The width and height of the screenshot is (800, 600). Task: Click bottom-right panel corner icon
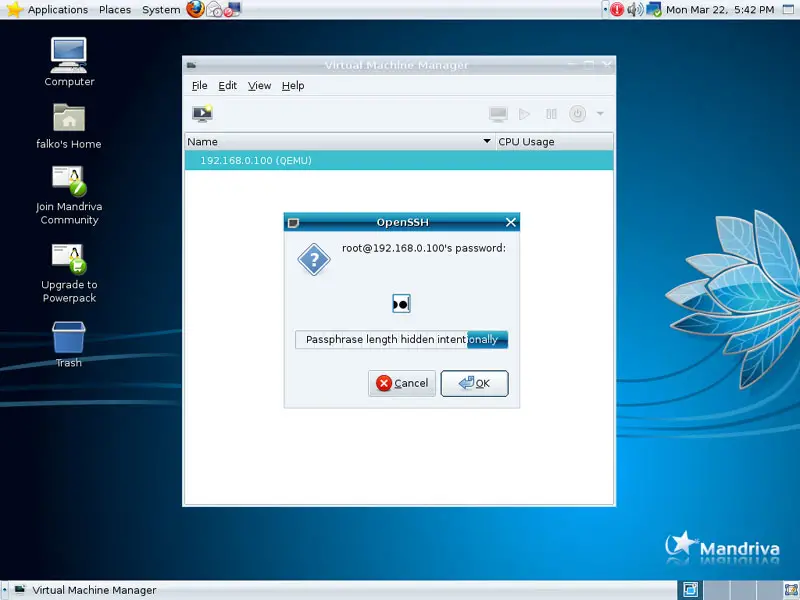[790, 590]
